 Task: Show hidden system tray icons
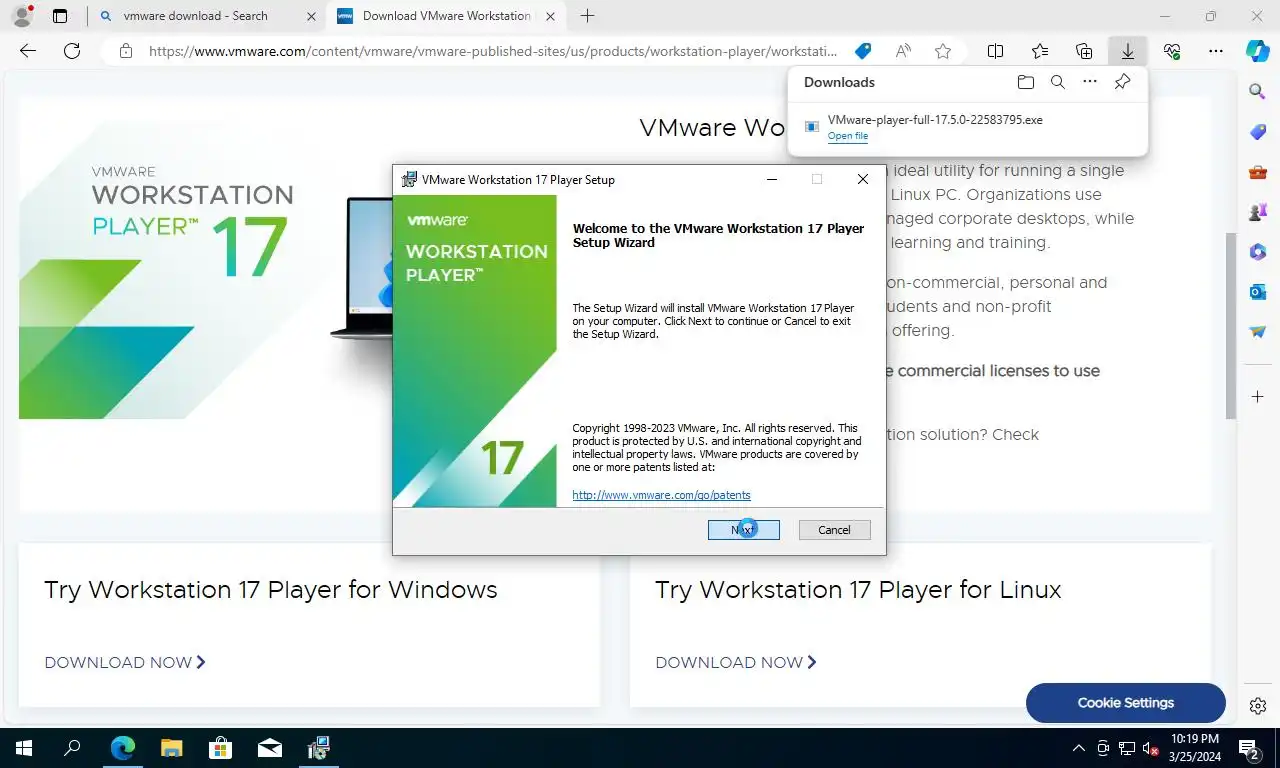(1078, 748)
